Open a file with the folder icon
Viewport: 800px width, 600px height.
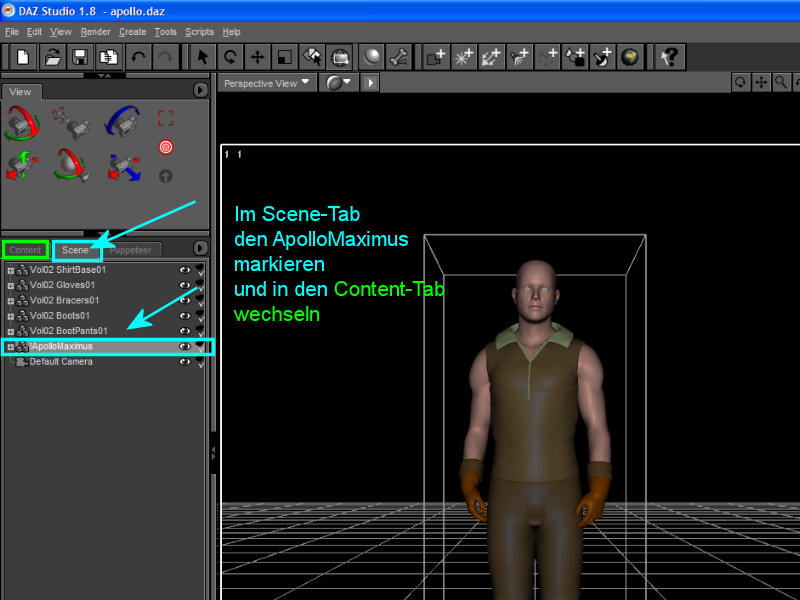tap(52, 57)
